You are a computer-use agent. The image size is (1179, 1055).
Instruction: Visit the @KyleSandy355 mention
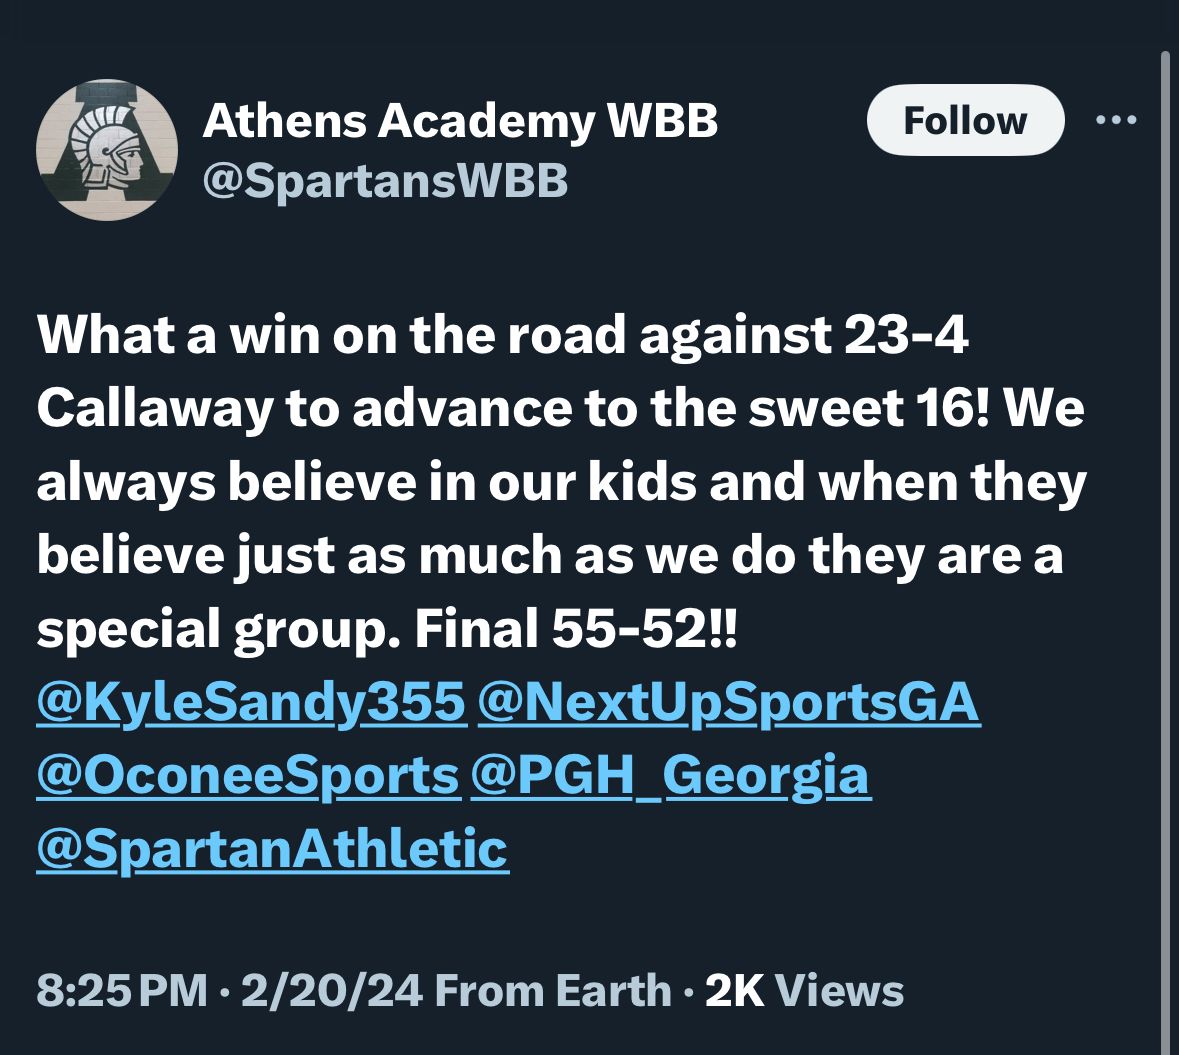251,702
